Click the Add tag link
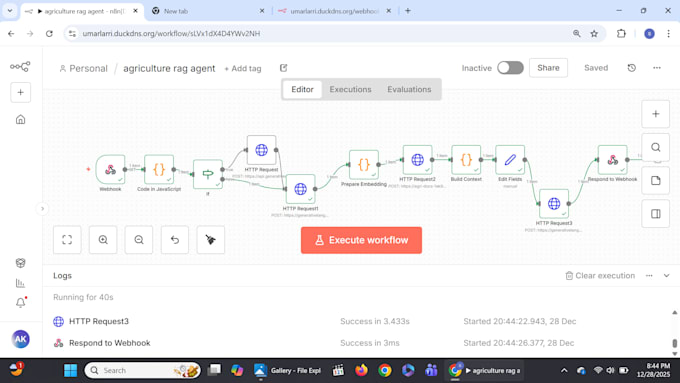This screenshot has height=383, width=680. point(243,69)
